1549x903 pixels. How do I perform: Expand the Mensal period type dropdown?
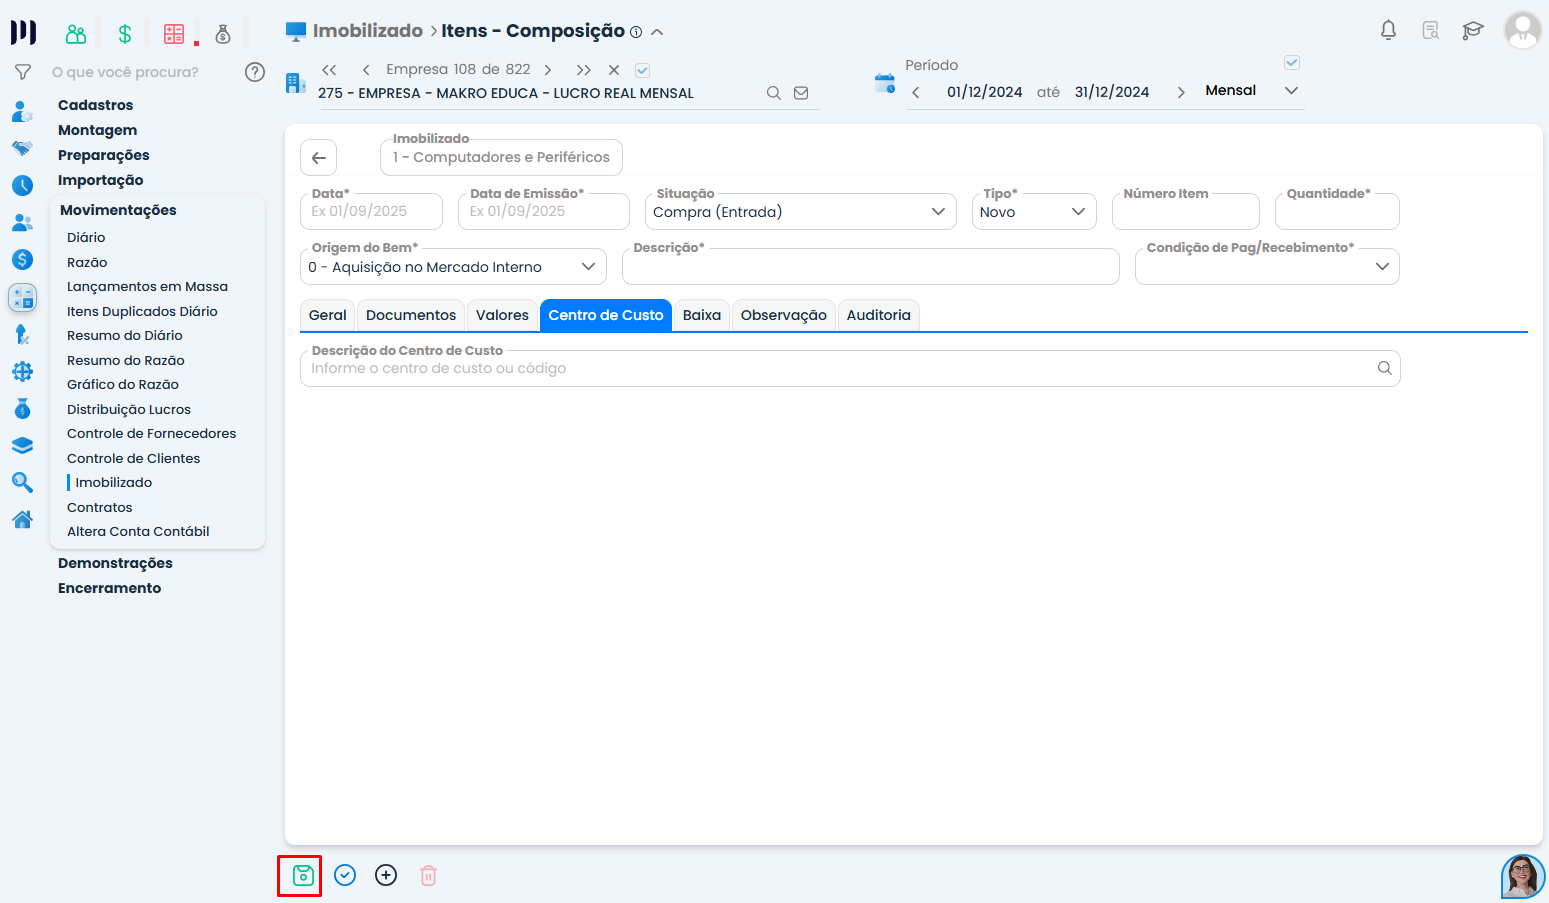click(x=1291, y=91)
